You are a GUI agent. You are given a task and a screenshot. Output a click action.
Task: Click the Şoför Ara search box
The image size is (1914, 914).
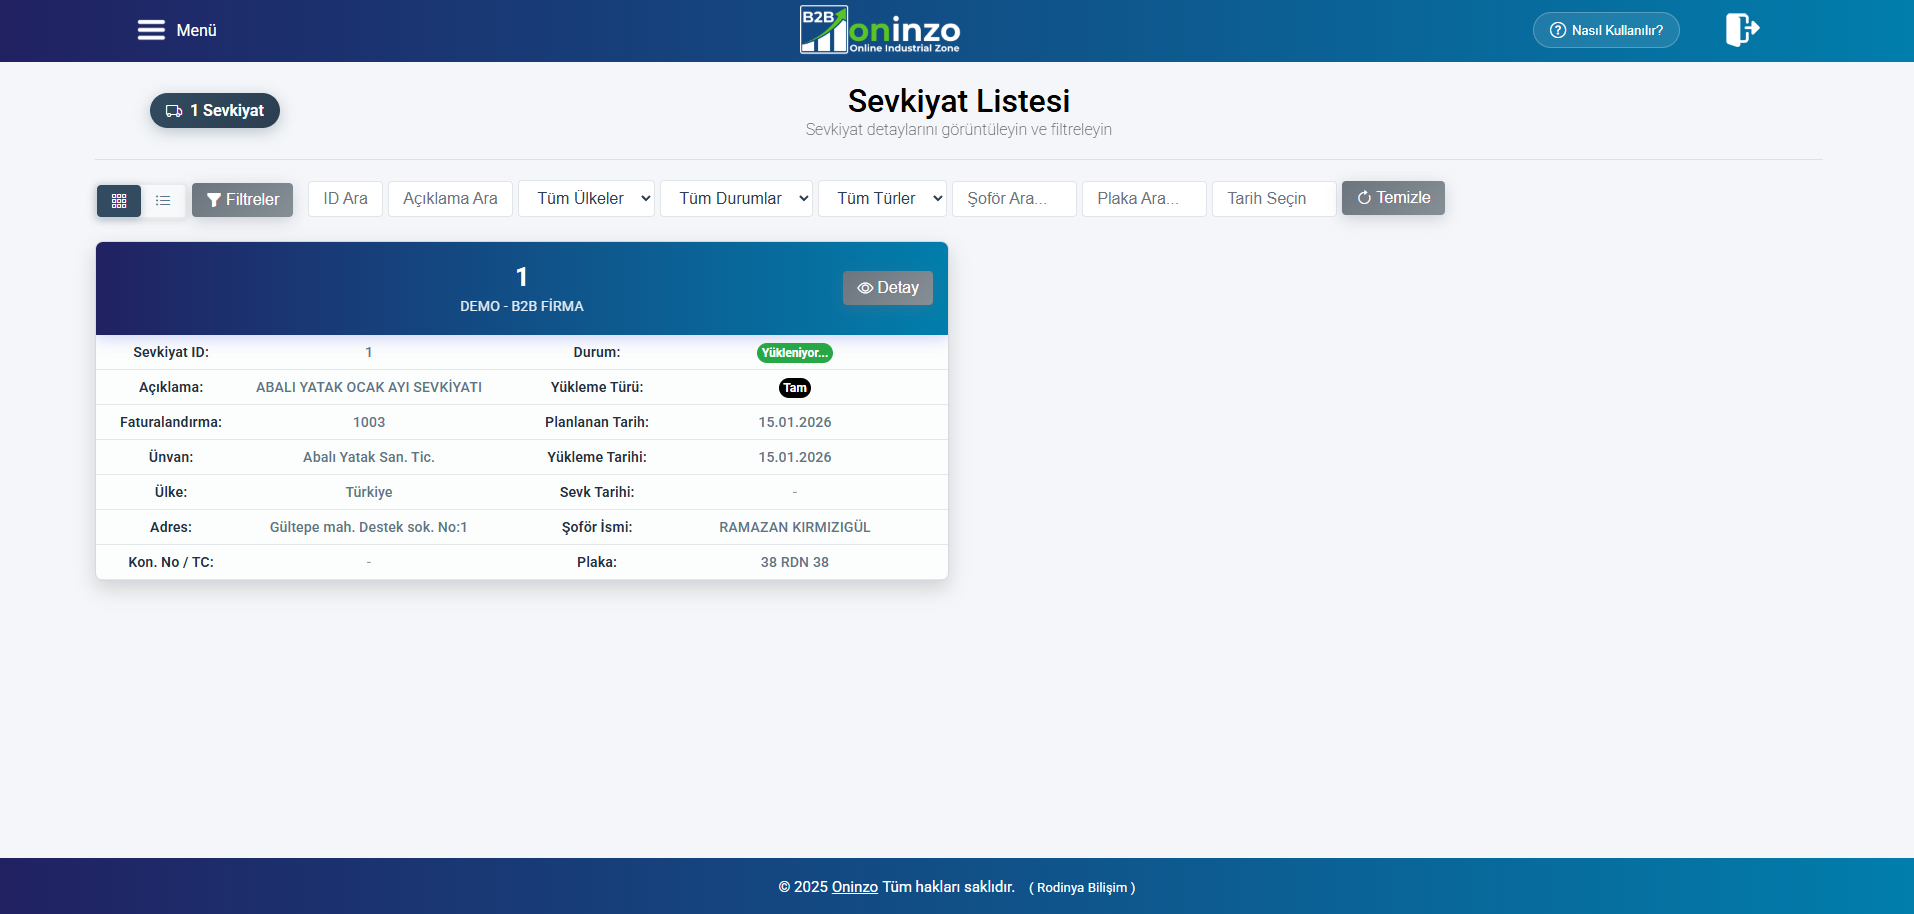click(x=1014, y=199)
